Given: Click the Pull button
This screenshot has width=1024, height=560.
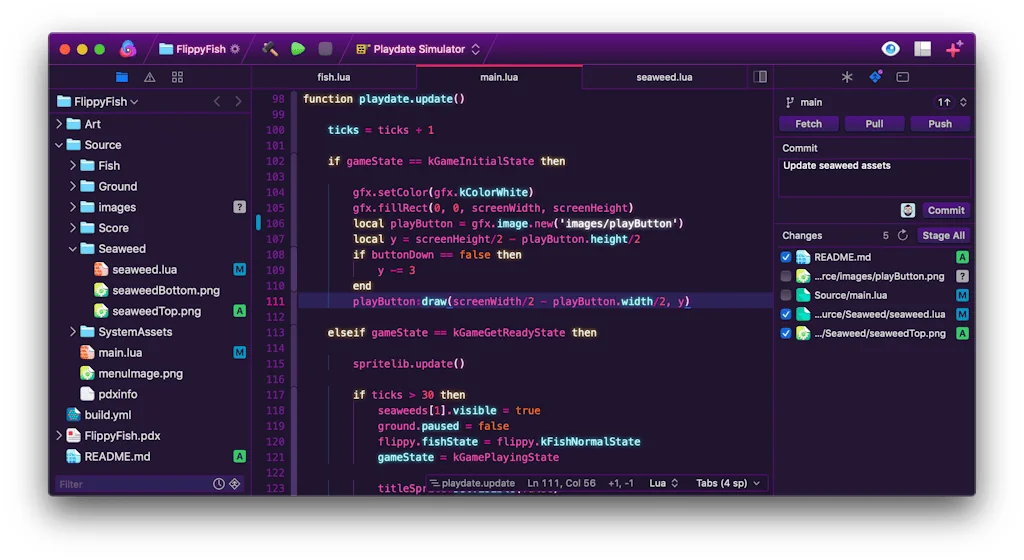Looking at the screenshot, I should 874,124.
